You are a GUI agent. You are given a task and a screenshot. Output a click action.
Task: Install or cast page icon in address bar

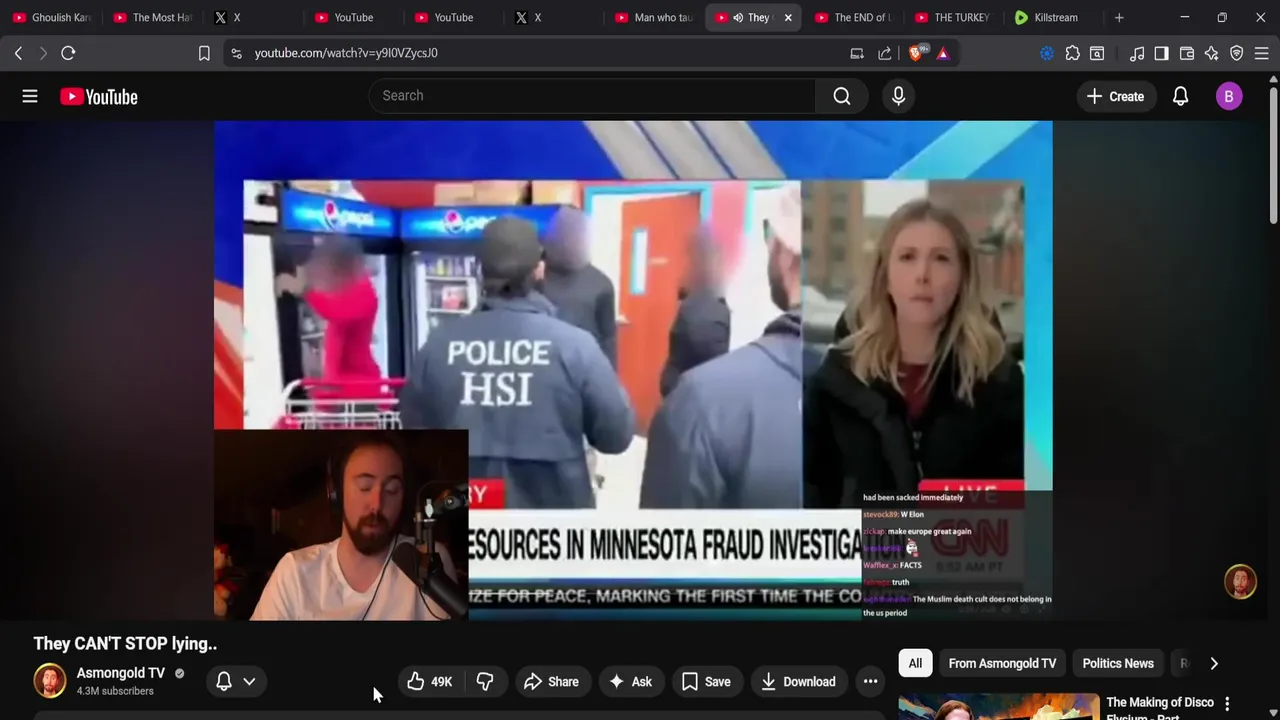(x=857, y=53)
